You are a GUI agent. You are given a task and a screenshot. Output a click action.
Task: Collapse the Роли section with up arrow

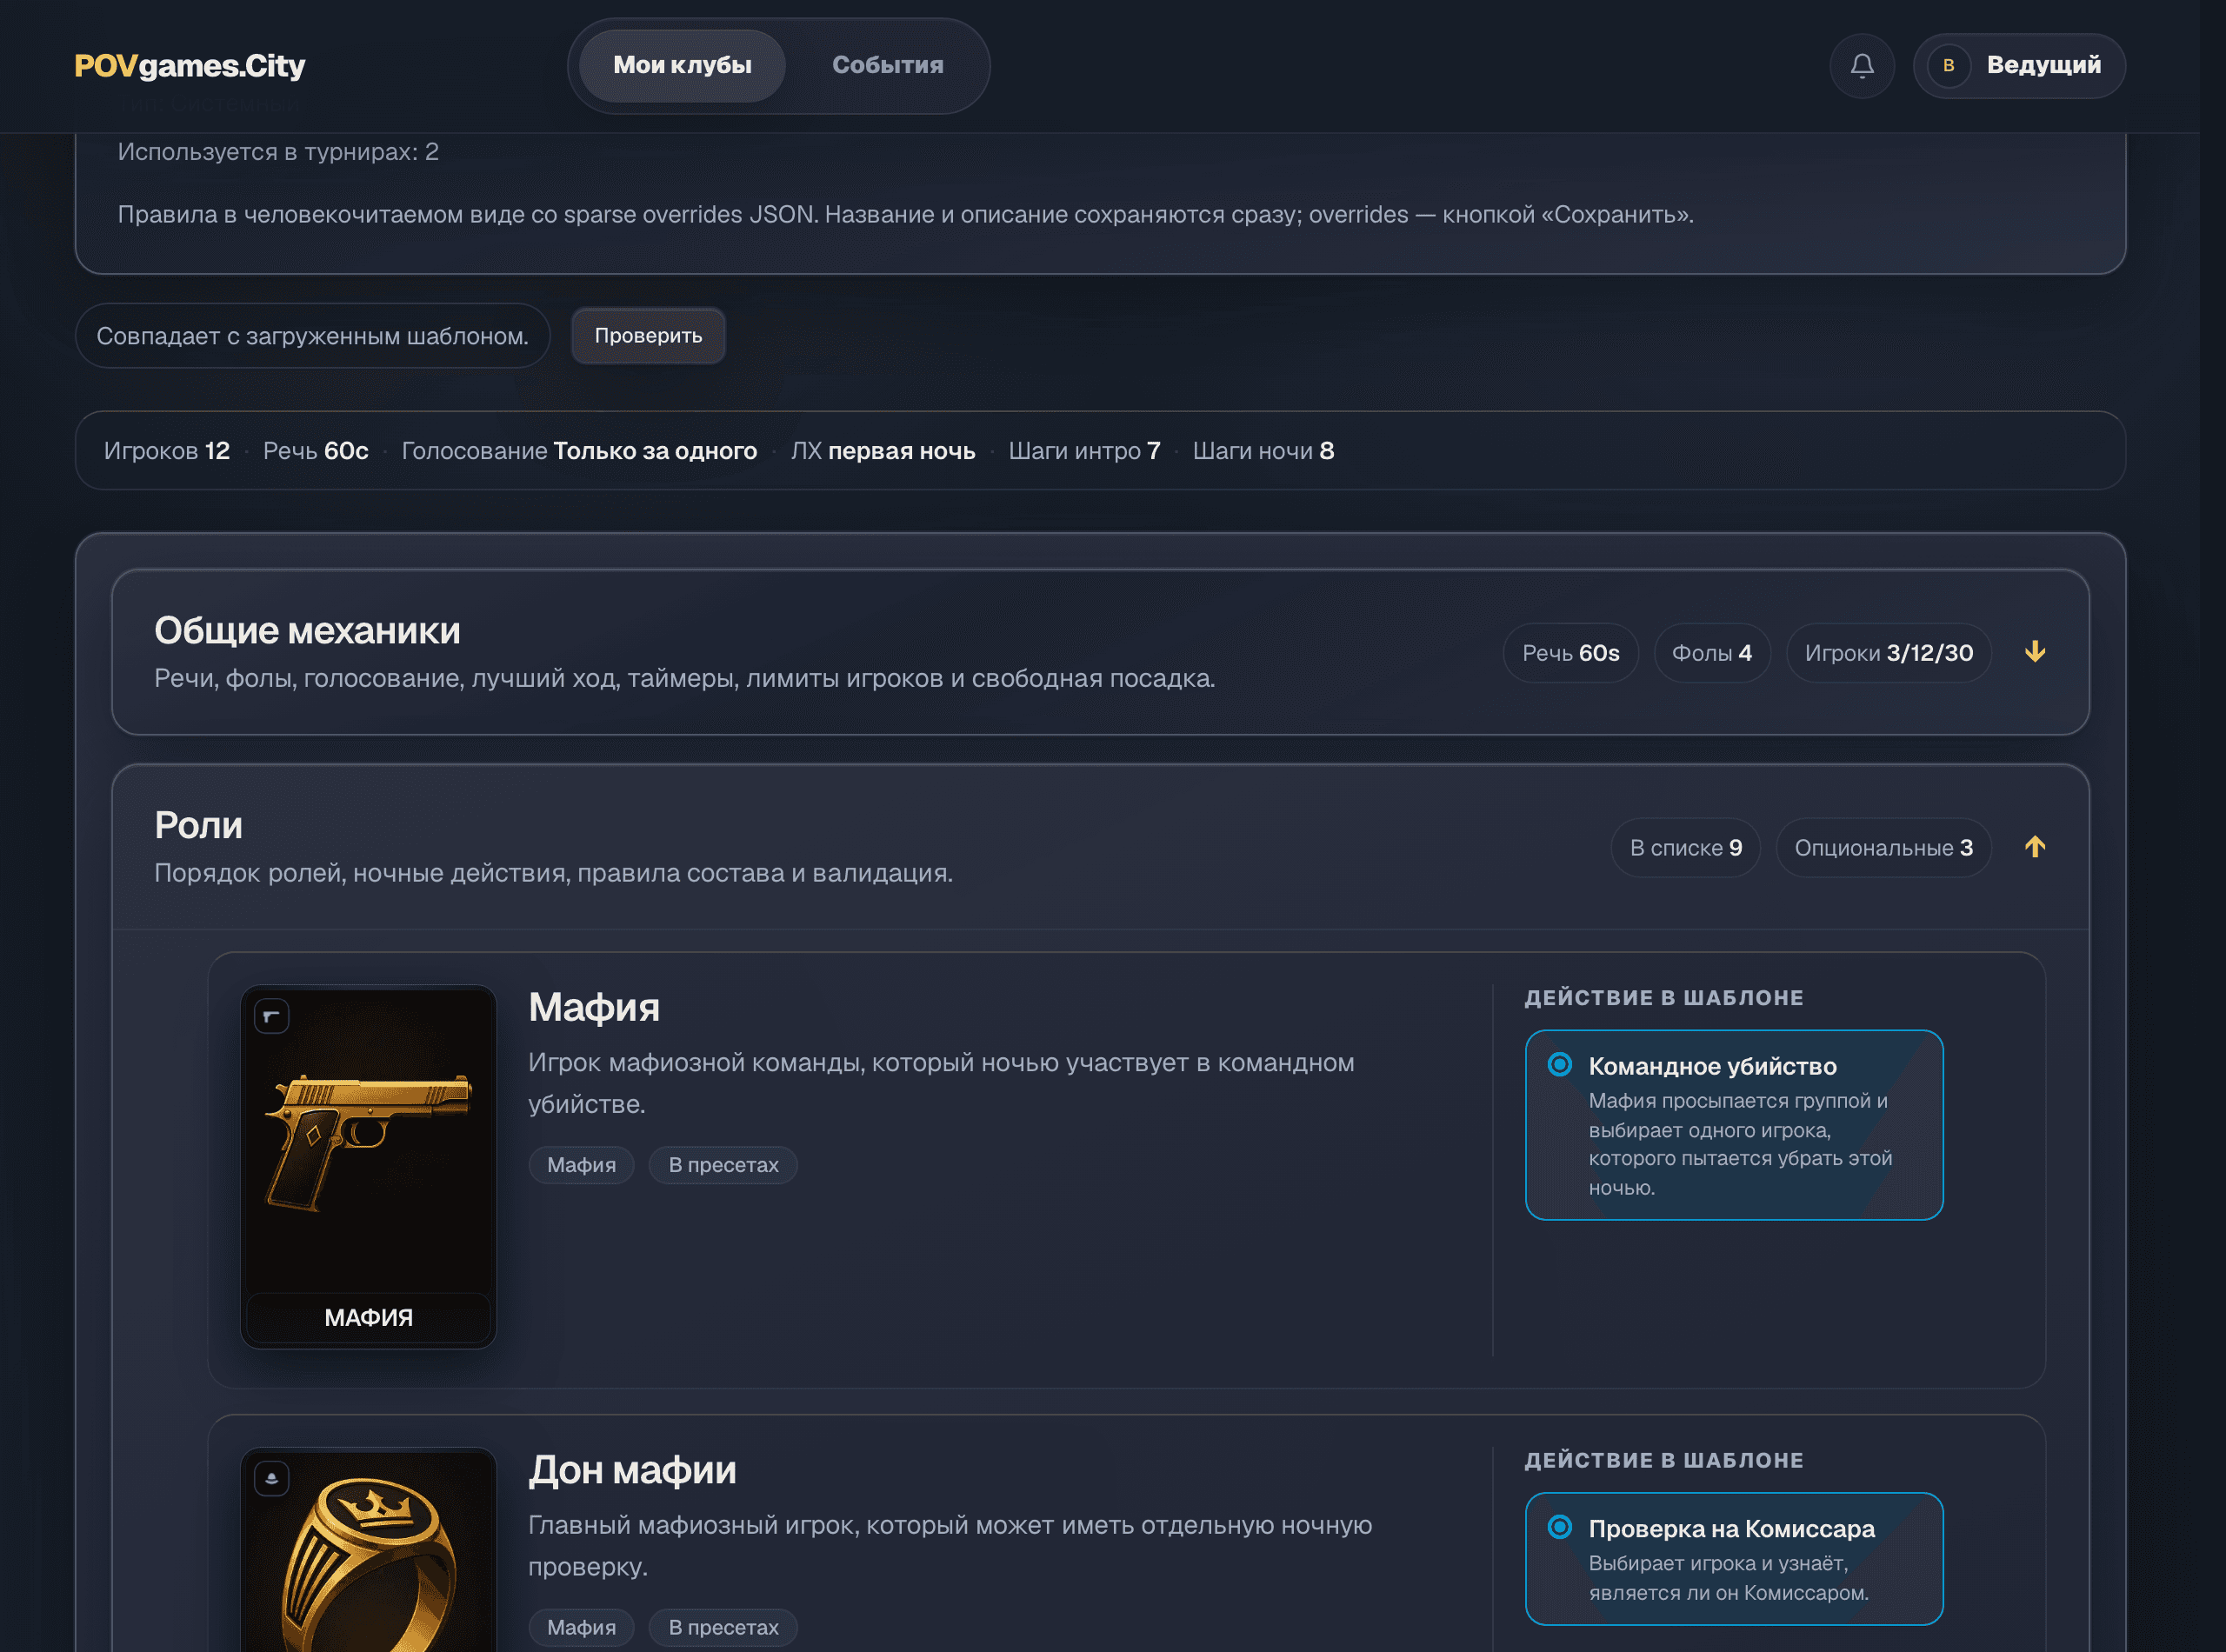click(x=2034, y=847)
